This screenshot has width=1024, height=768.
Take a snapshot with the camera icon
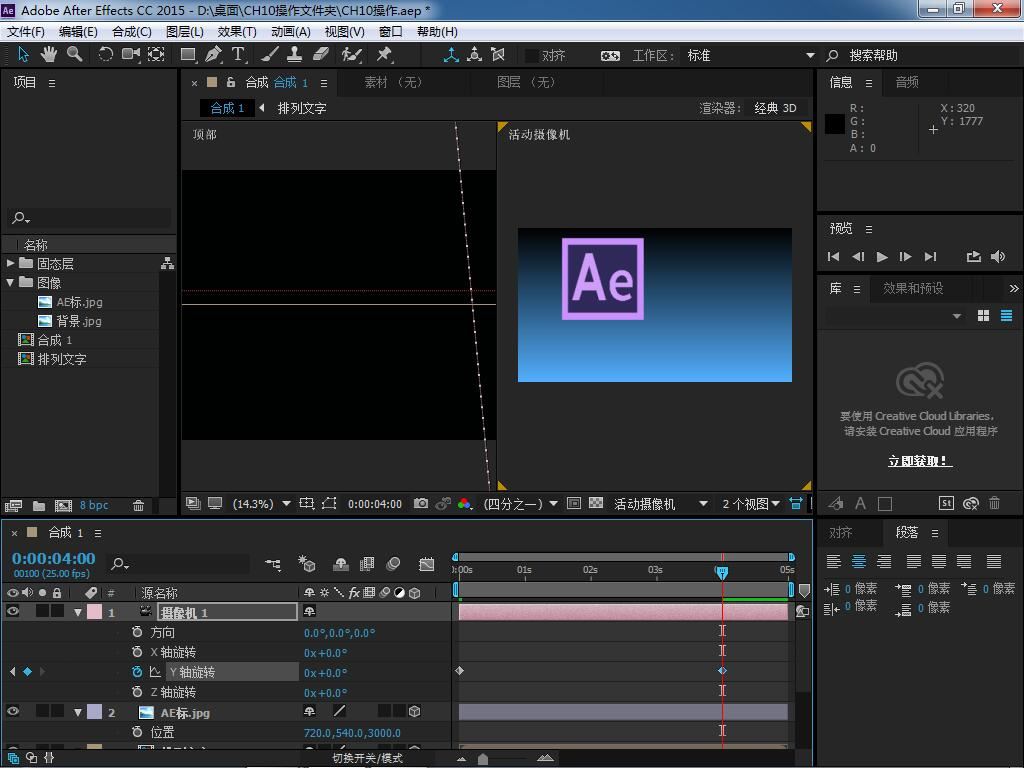[x=421, y=504]
